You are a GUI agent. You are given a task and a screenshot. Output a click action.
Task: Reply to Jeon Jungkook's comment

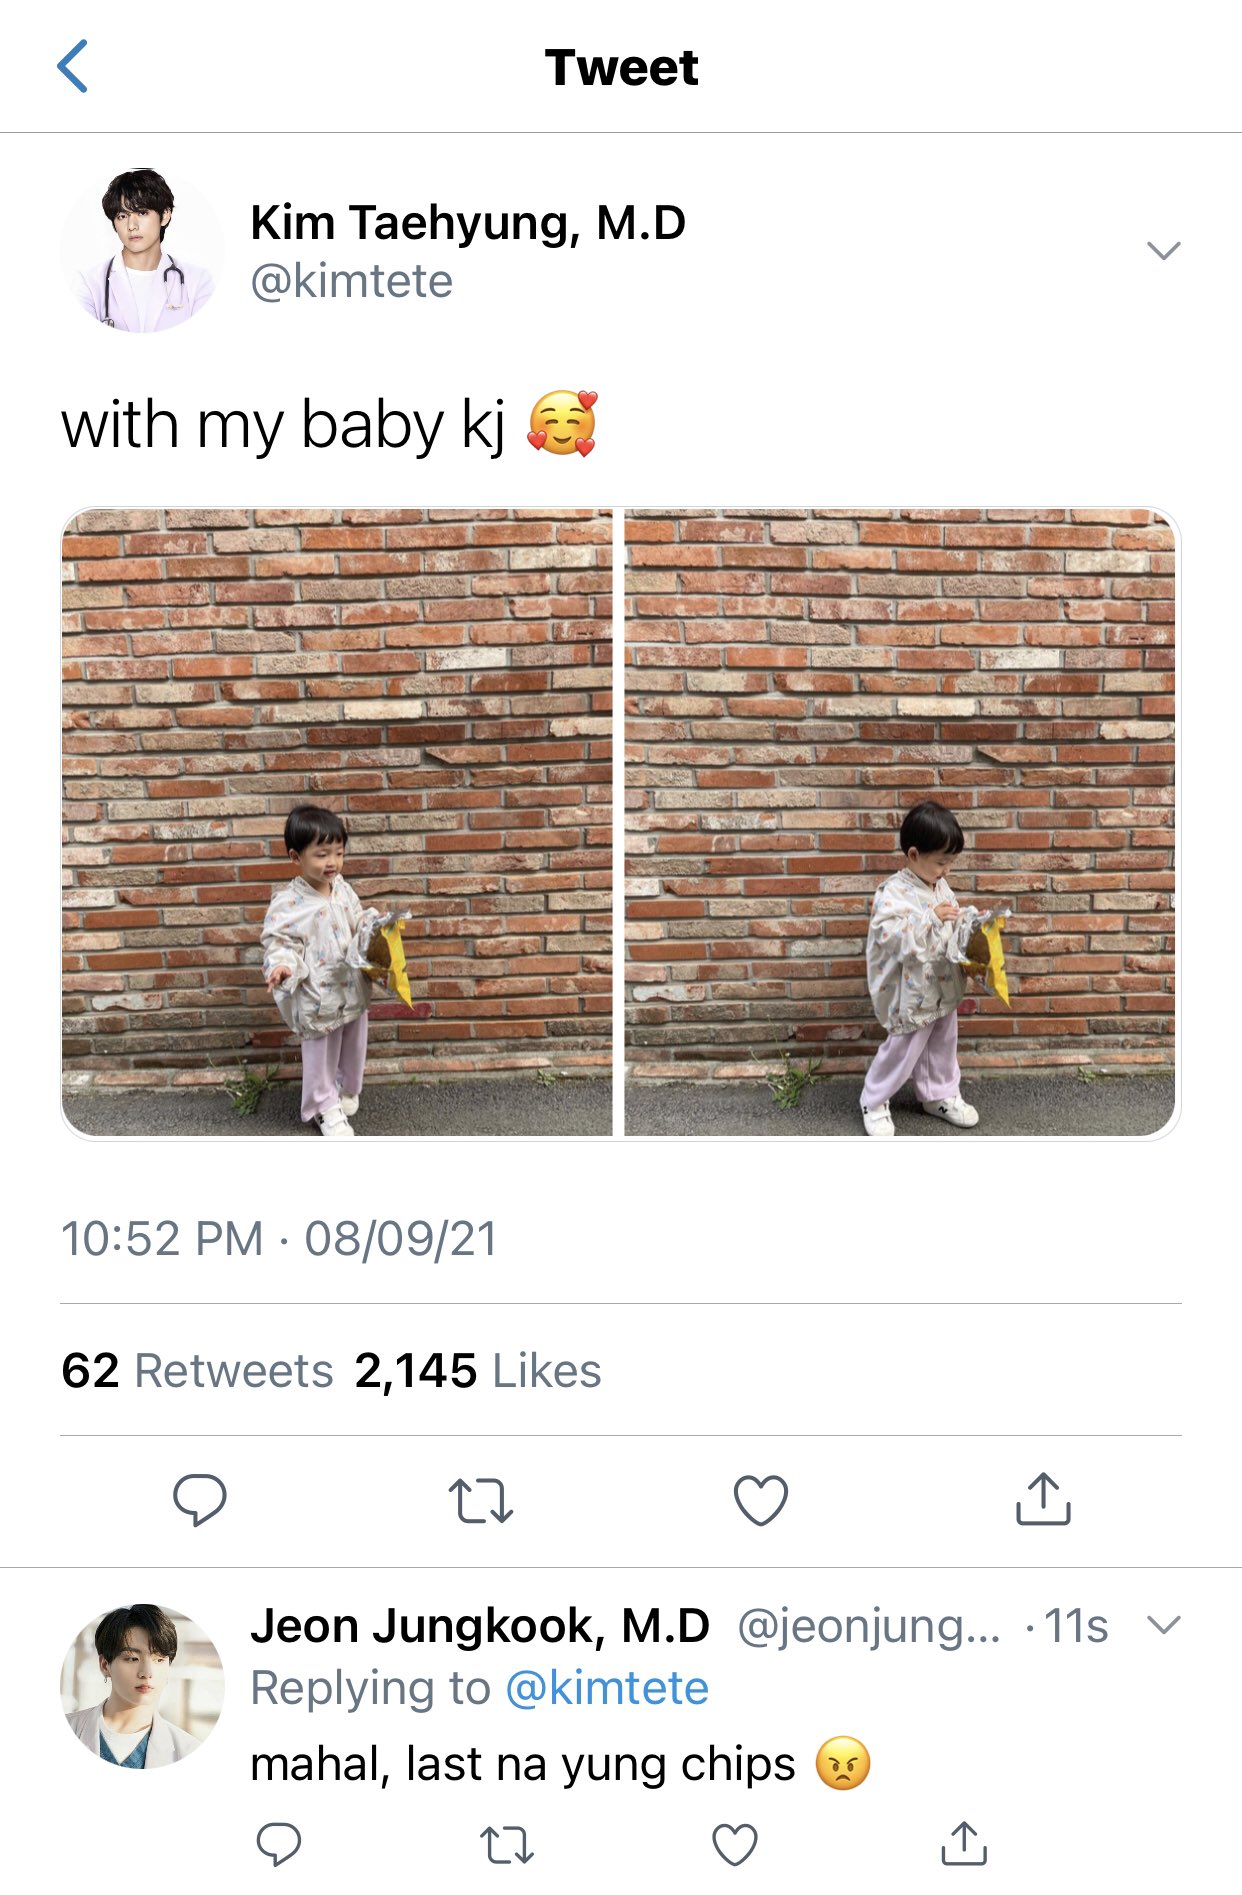279,1844
